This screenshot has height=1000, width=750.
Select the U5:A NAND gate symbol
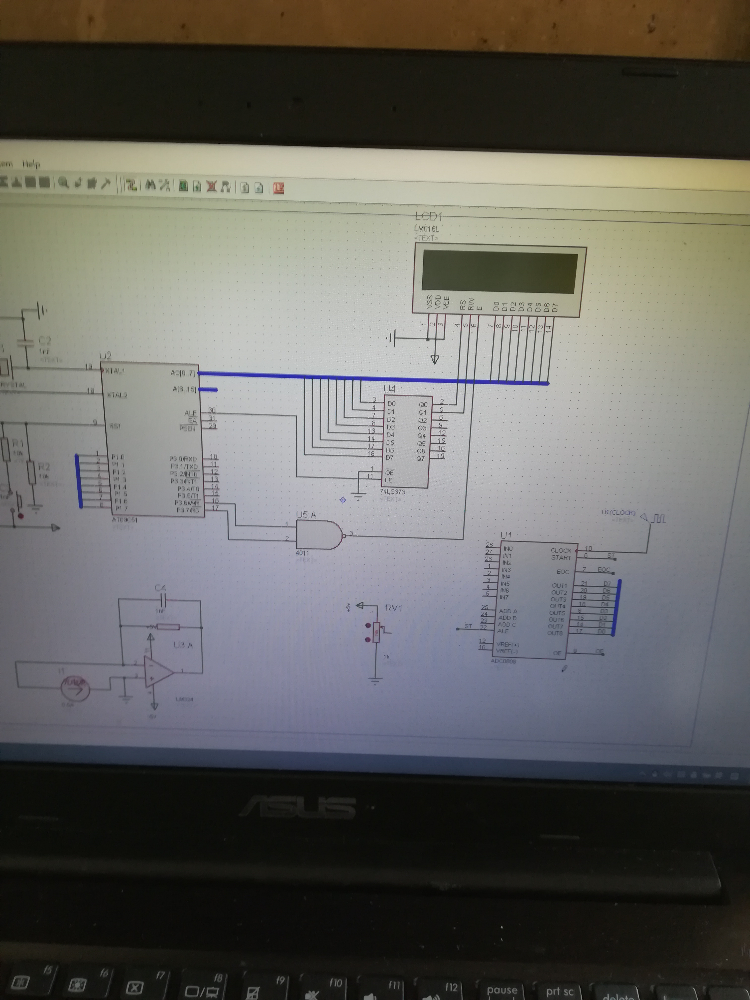tap(319, 534)
